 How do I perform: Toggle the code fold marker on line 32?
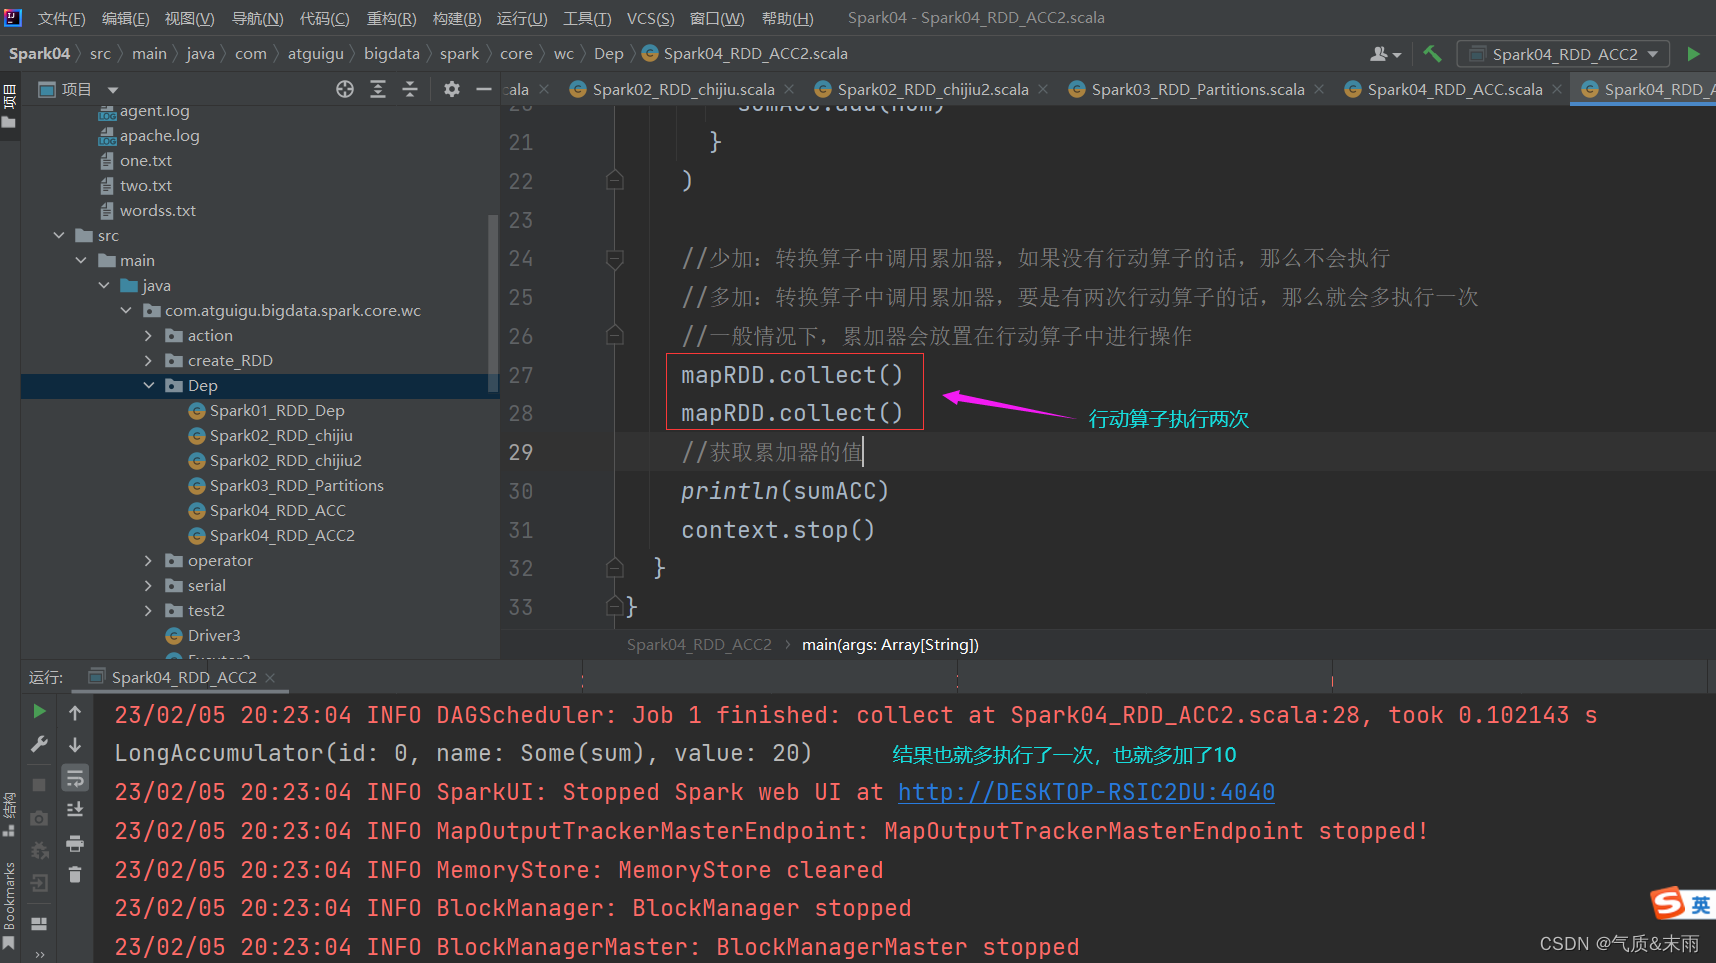[615, 568]
